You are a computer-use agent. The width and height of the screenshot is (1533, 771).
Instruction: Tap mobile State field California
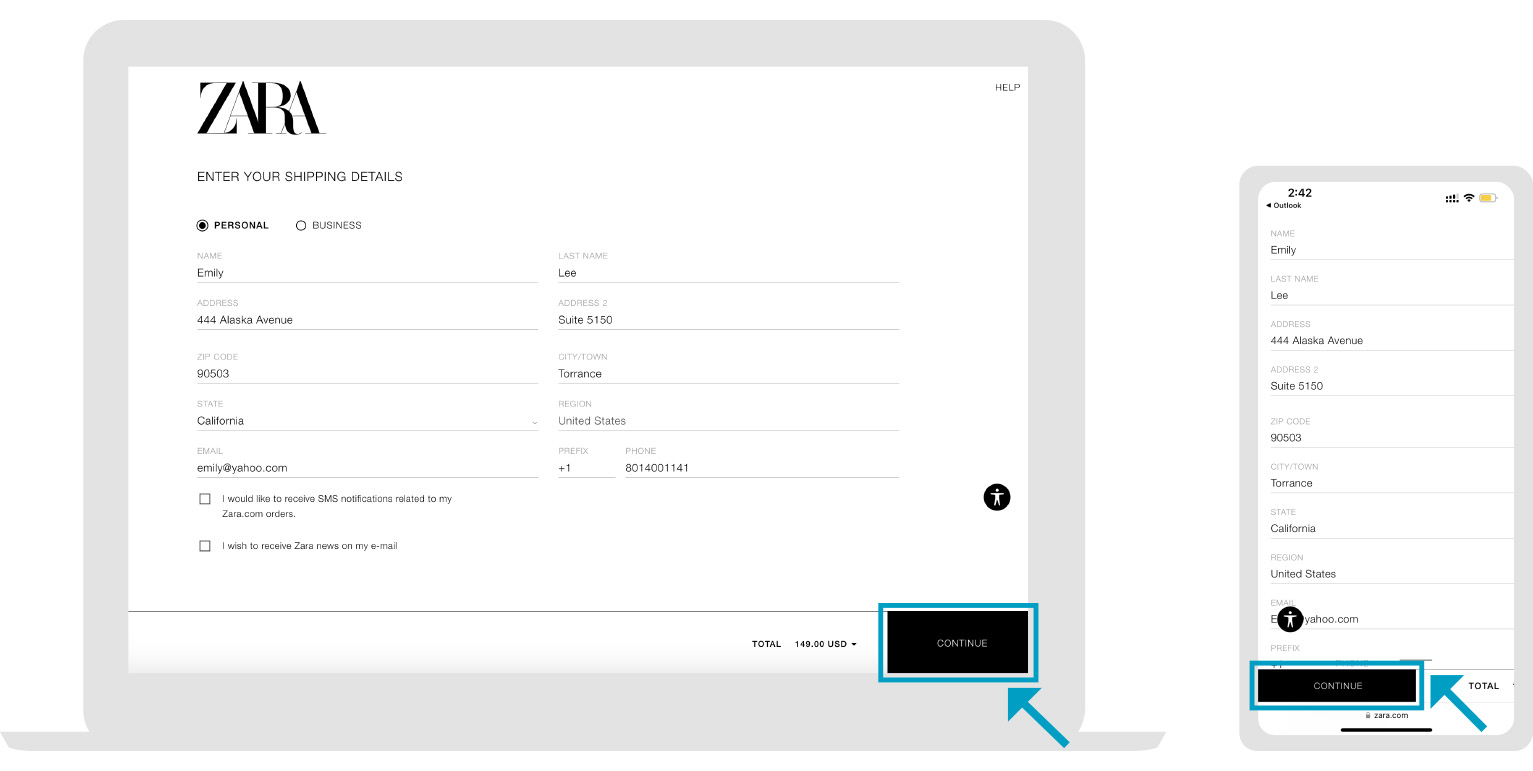pos(1392,528)
